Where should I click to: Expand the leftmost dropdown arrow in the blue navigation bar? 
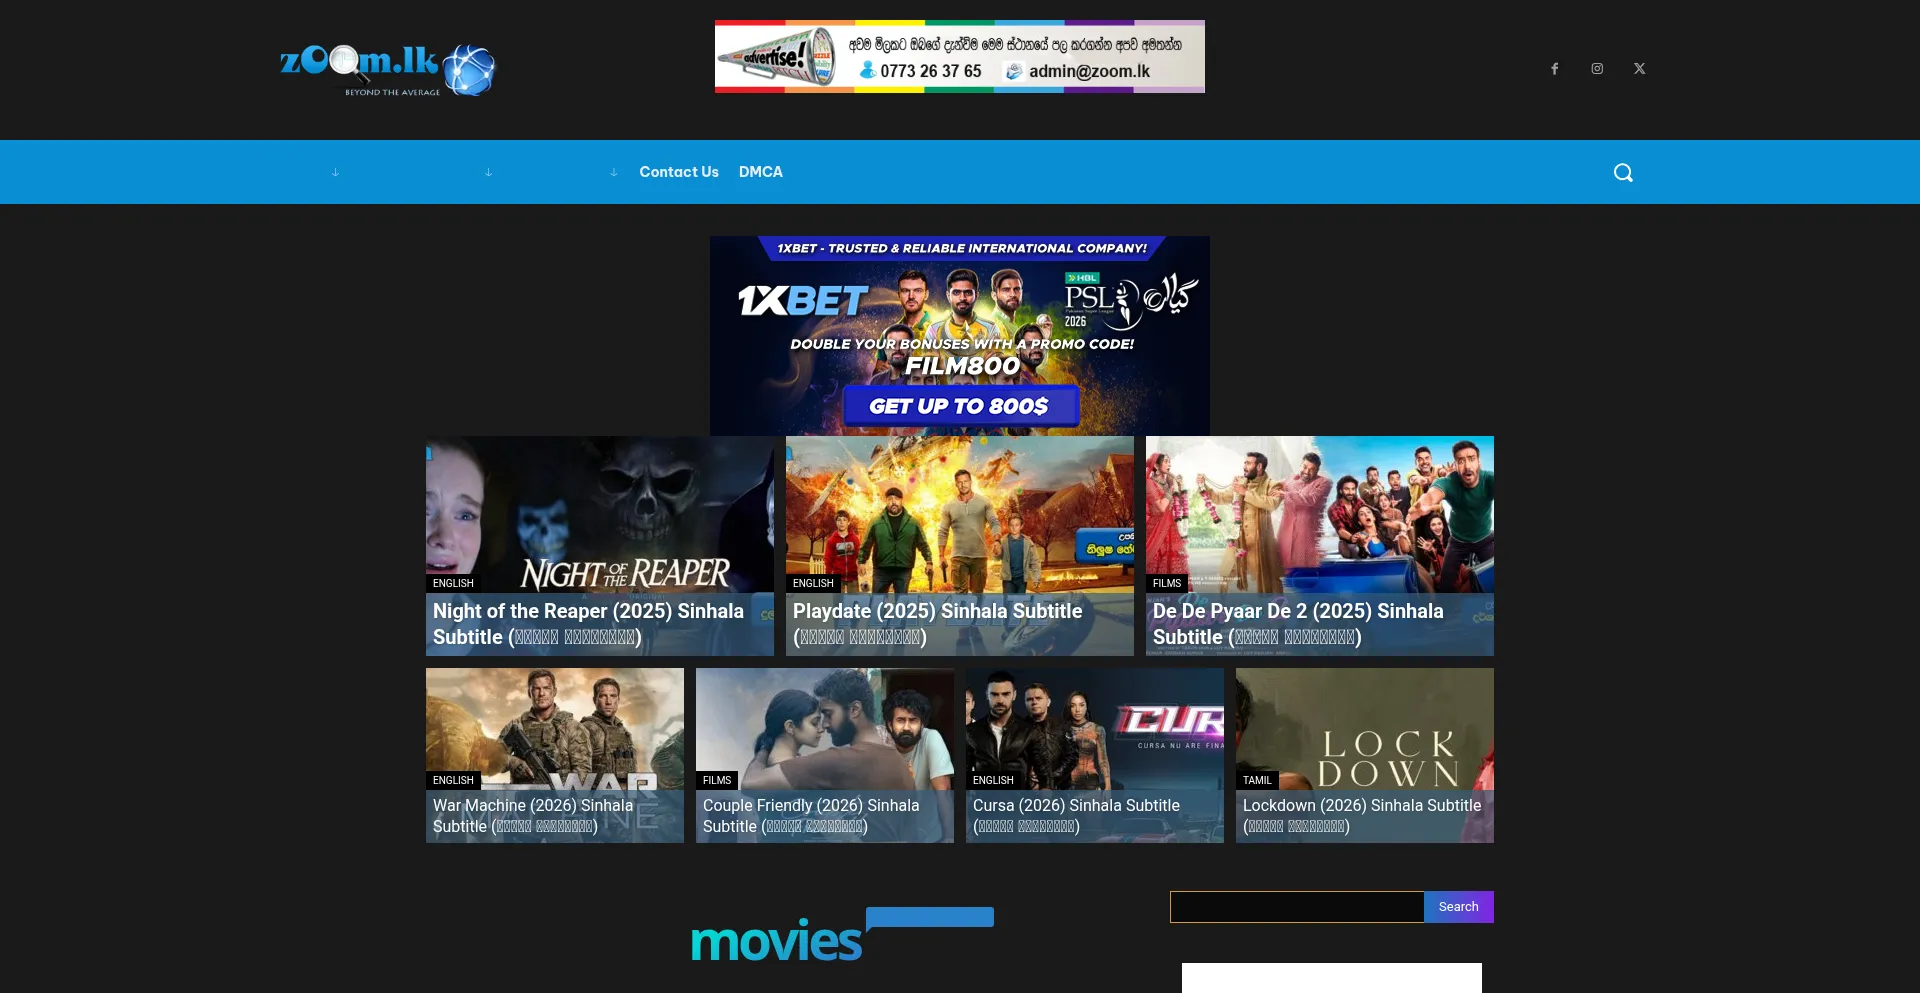pyautogui.click(x=335, y=172)
